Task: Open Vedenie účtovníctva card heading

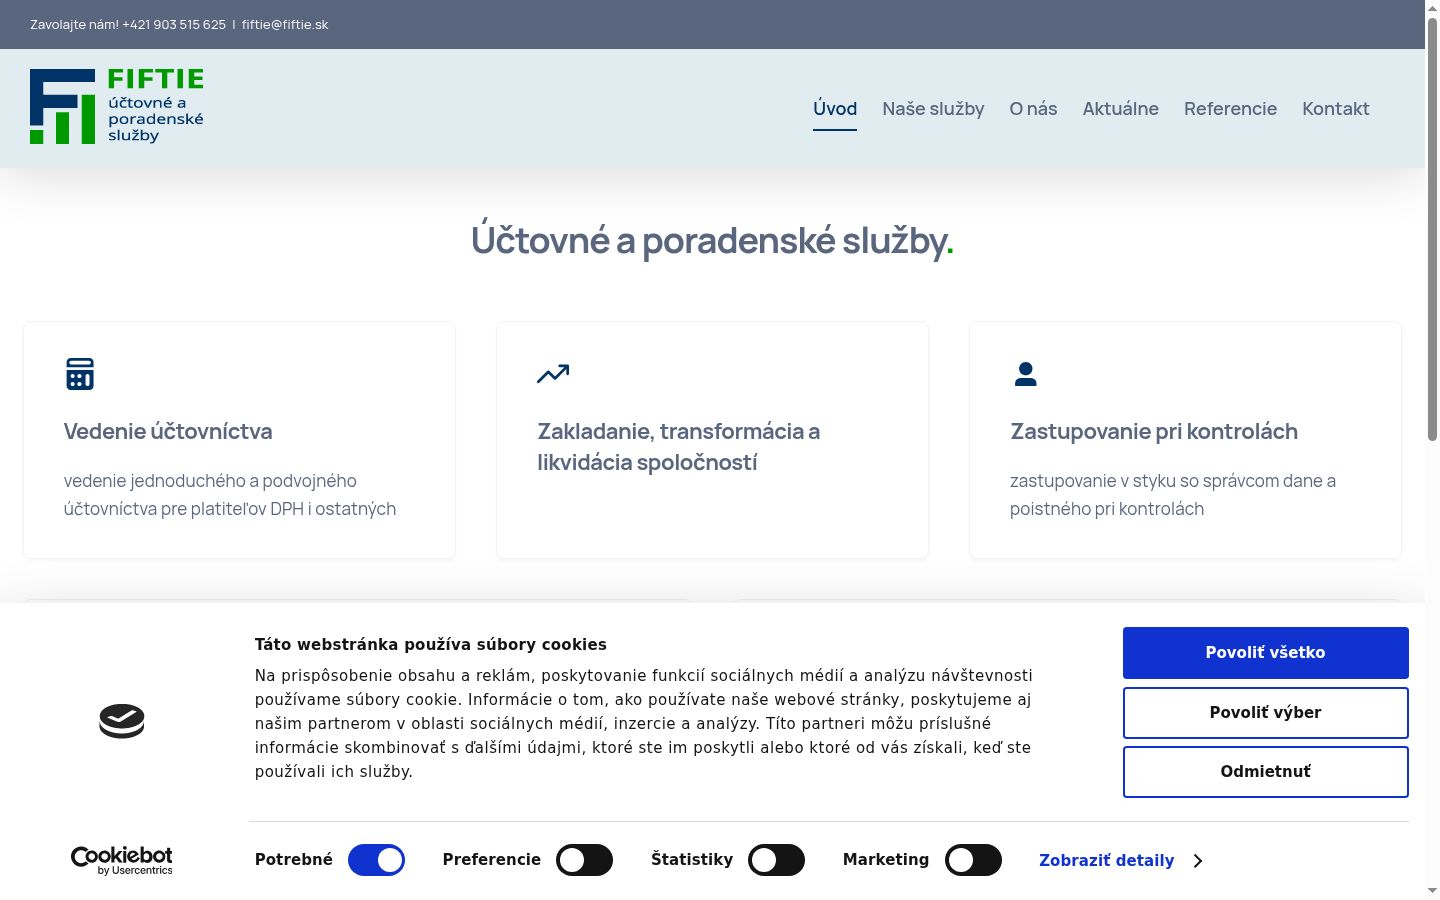Action: 168,432
